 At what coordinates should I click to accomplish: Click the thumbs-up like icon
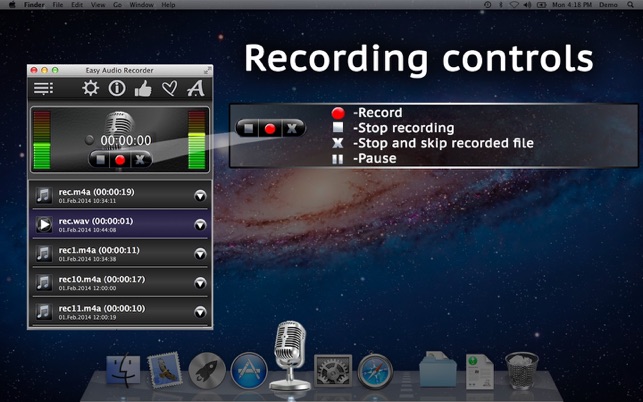[143, 88]
